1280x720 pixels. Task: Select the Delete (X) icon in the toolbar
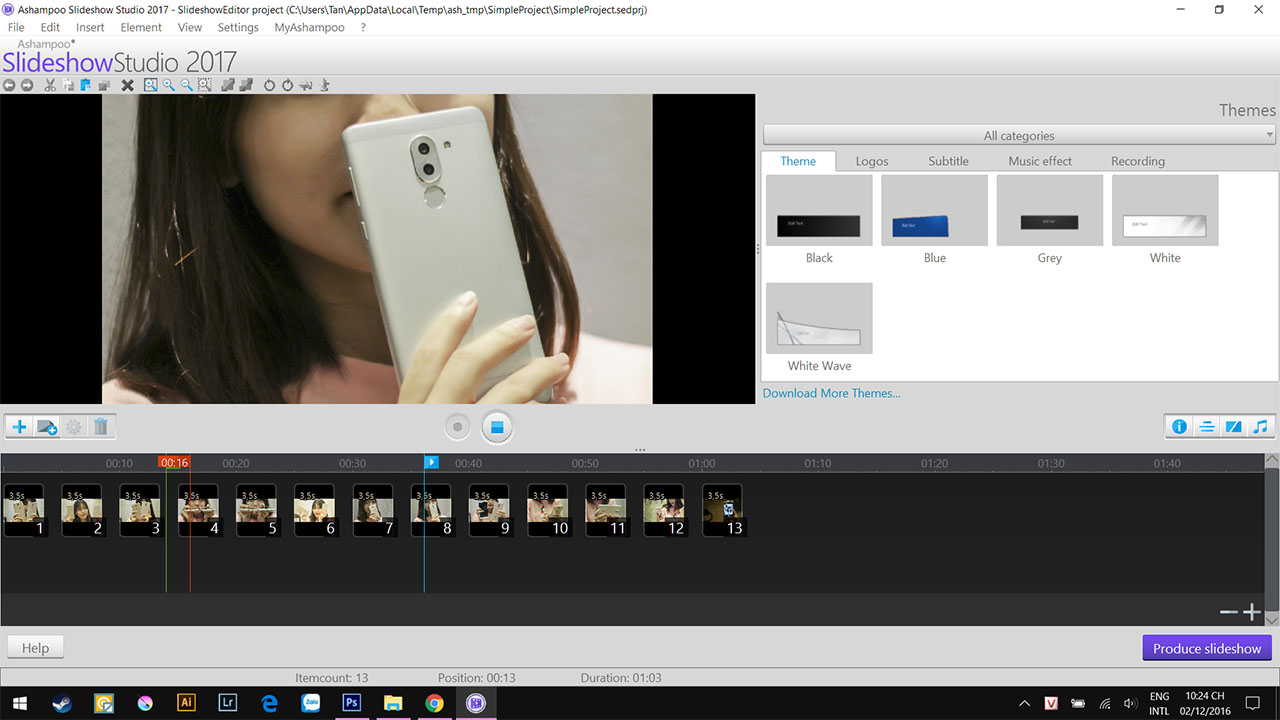(127, 85)
